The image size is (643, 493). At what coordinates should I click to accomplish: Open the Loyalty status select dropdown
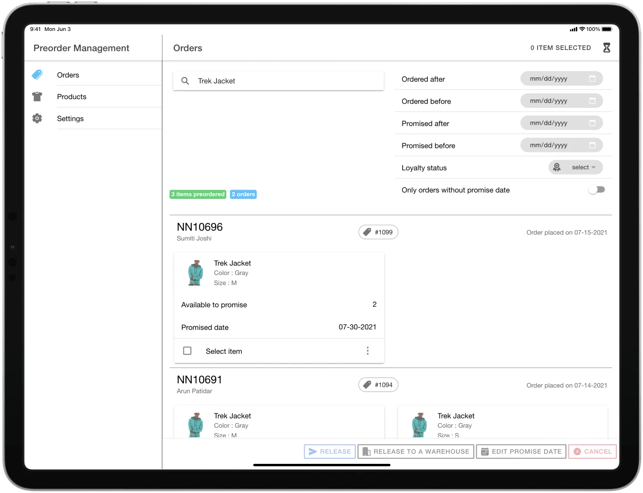(x=575, y=167)
